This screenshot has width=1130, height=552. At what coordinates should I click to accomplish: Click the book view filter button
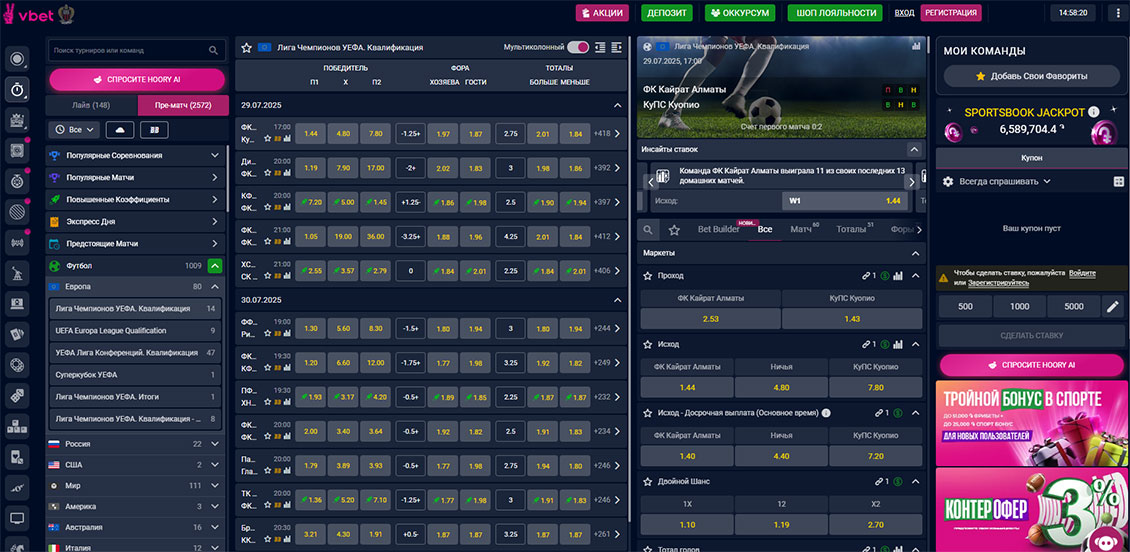point(154,130)
